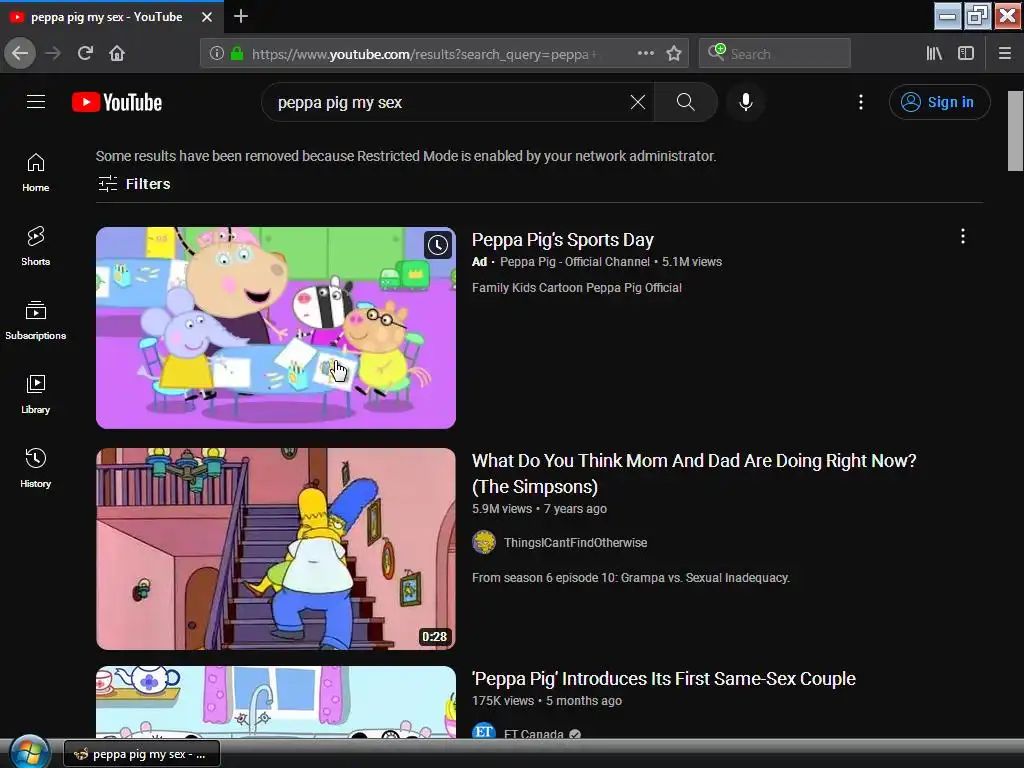
Task: Open ThingsICantFindOtherwise channel name
Action: point(575,543)
